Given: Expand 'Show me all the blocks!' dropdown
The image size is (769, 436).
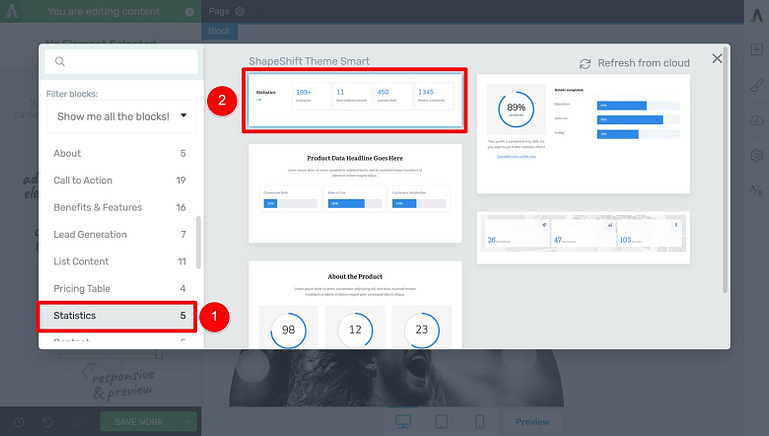Looking at the screenshot, I should (122, 116).
